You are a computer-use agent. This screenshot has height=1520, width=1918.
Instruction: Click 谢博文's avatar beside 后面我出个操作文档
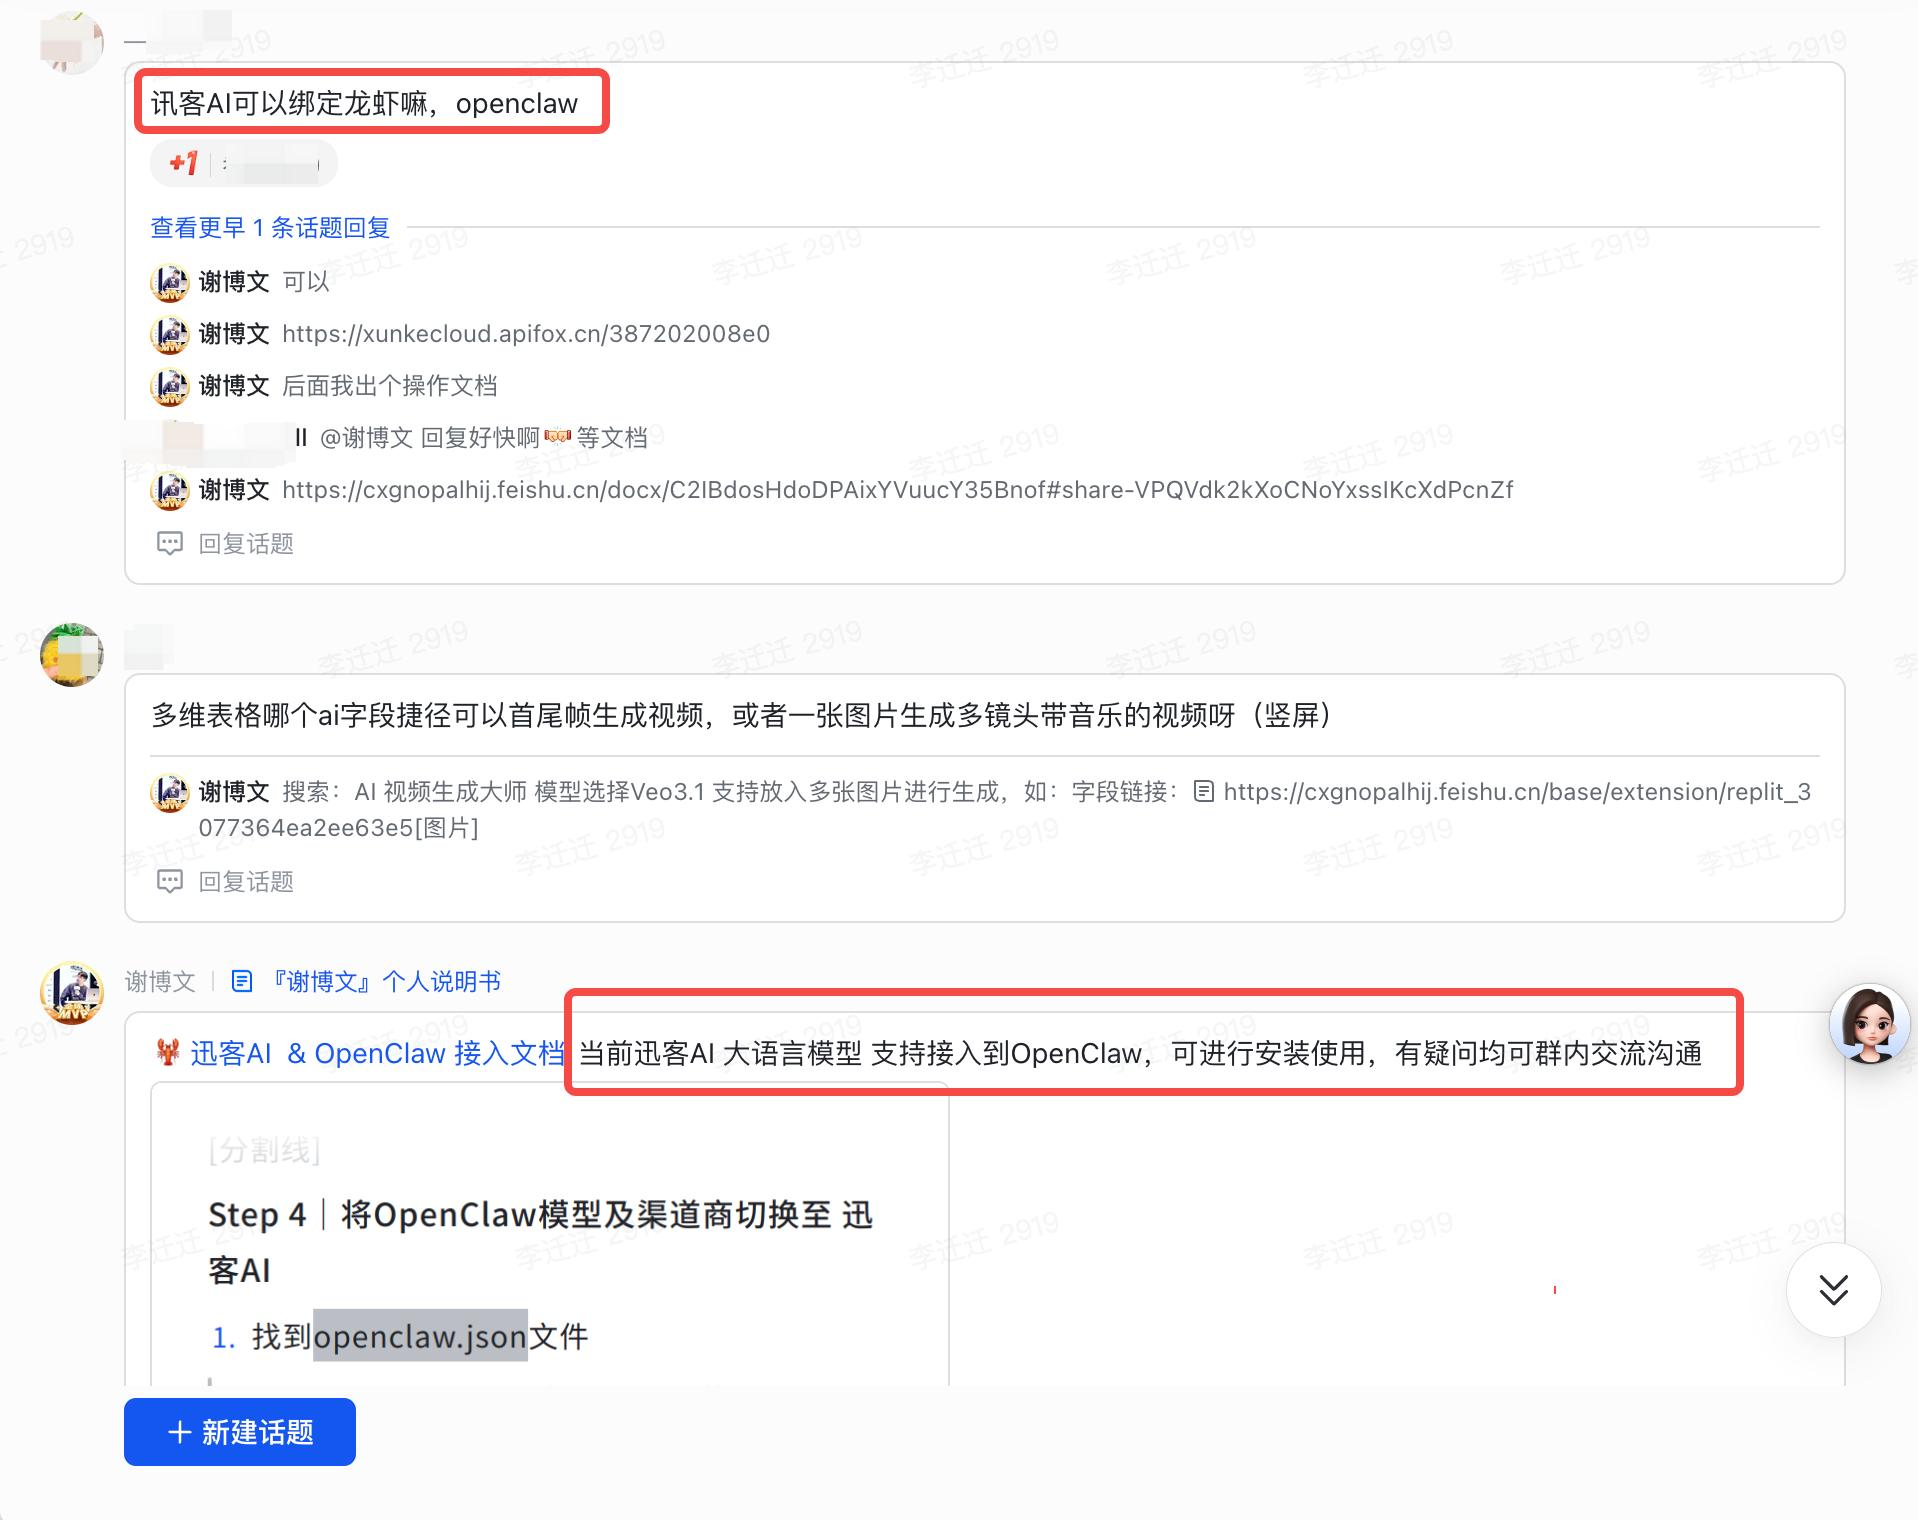[170, 386]
